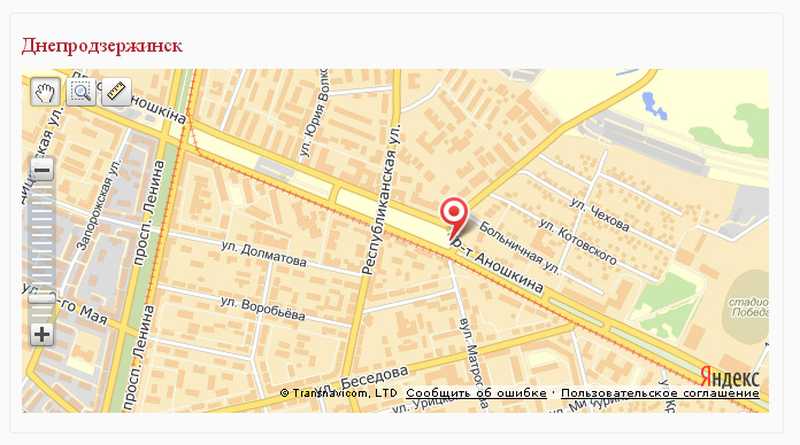Select the hand pan tool
The image size is (800, 445).
pyautogui.click(x=45, y=92)
